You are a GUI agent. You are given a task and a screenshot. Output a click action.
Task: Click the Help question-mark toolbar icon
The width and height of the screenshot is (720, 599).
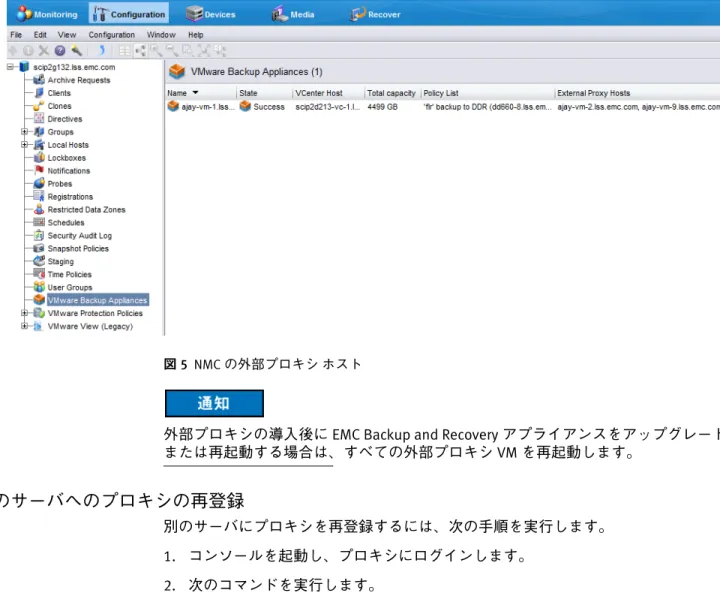point(60,51)
